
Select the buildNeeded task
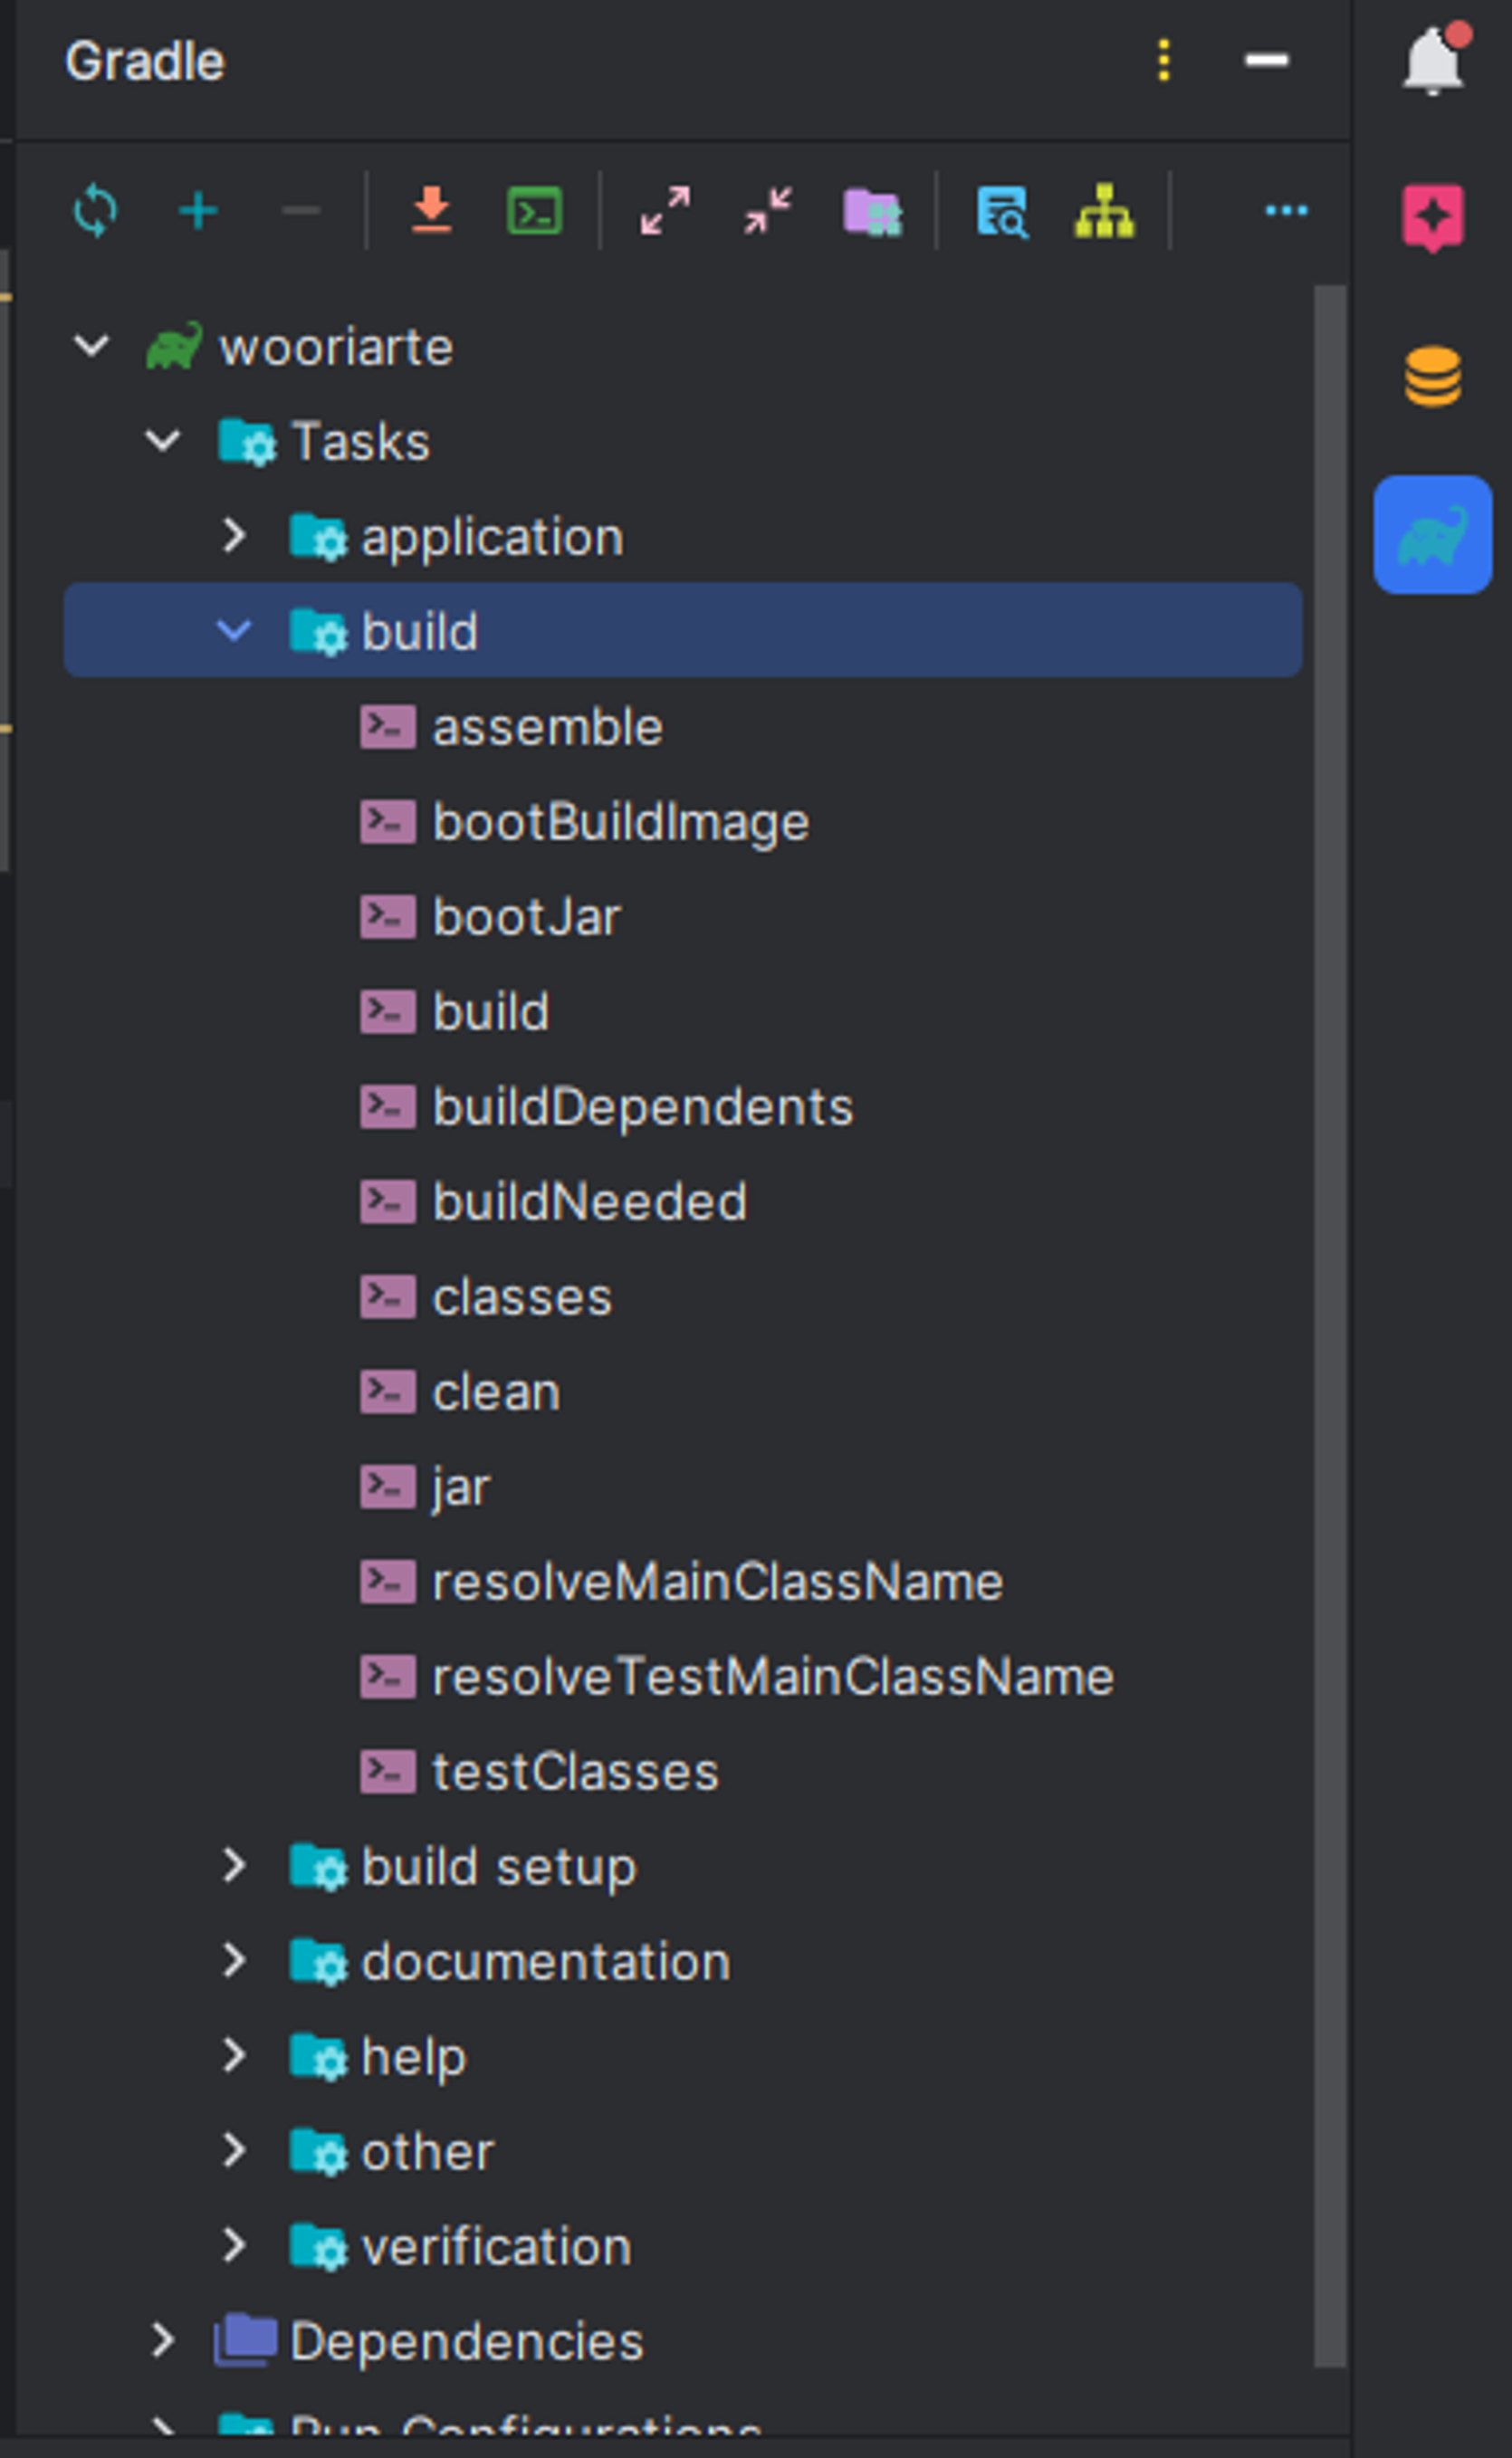(x=682, y=1202)
